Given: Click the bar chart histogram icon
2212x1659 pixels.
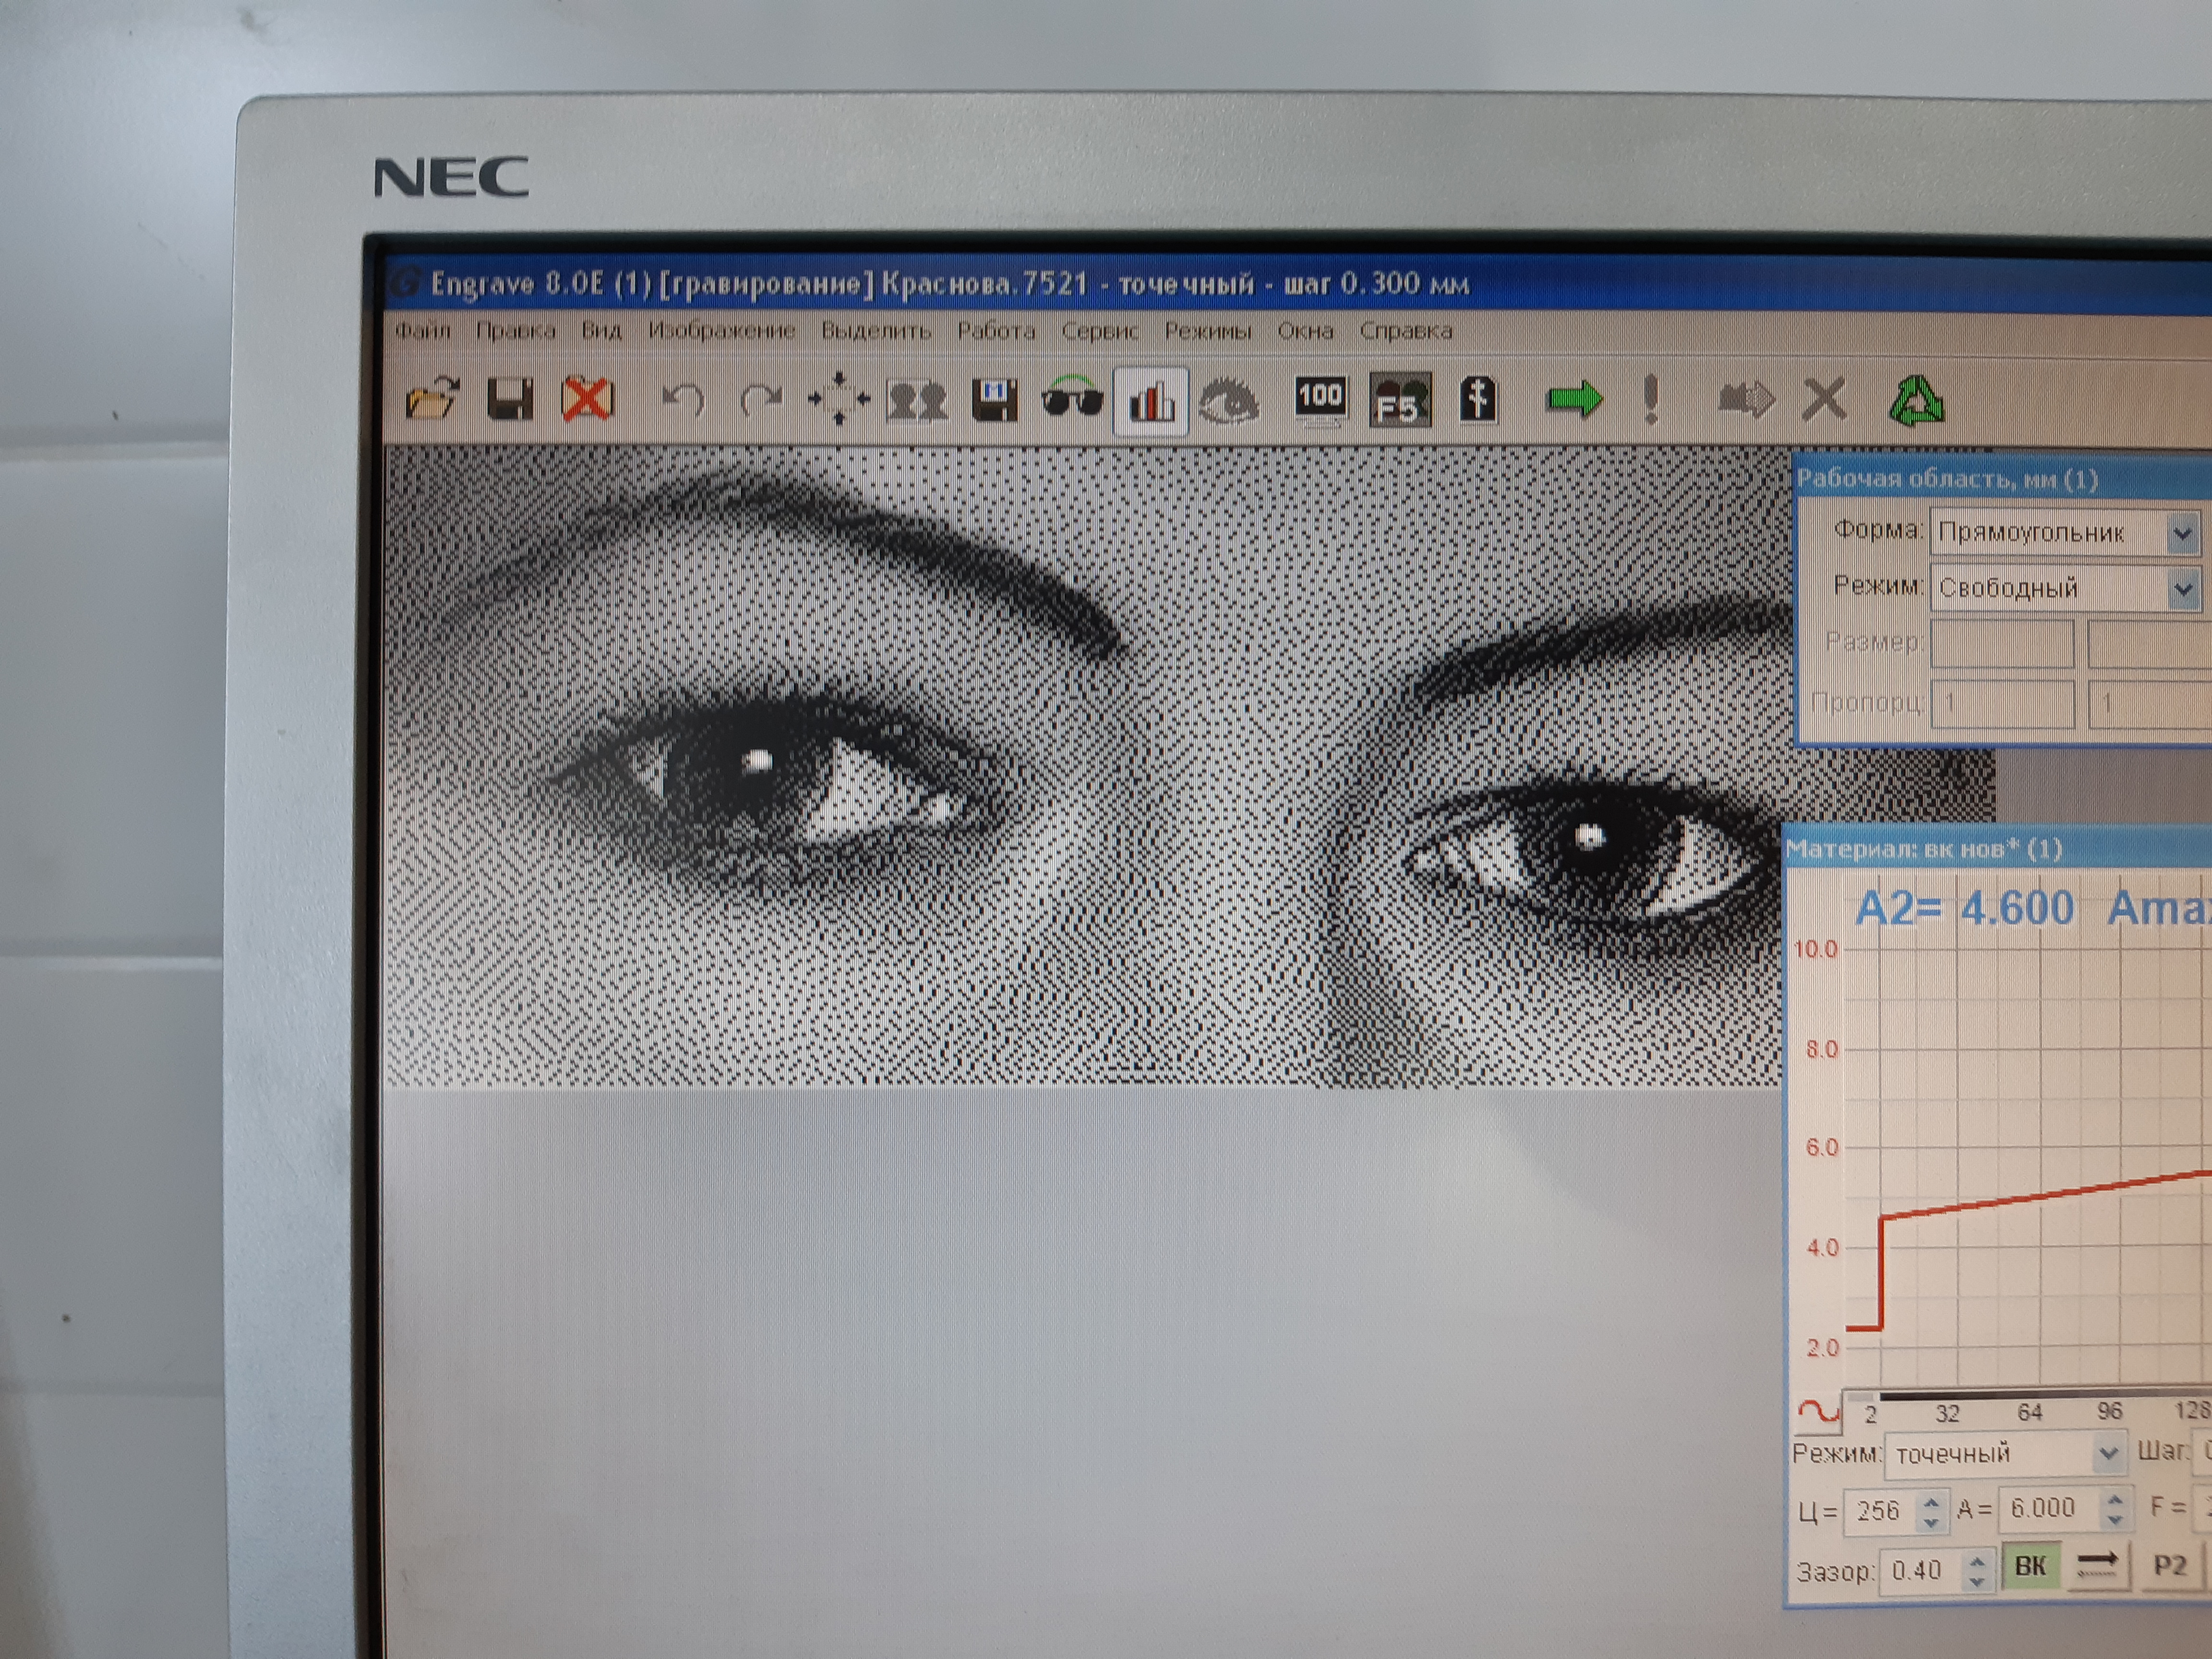Looking at the screenshot, I should coord(1151,402).
